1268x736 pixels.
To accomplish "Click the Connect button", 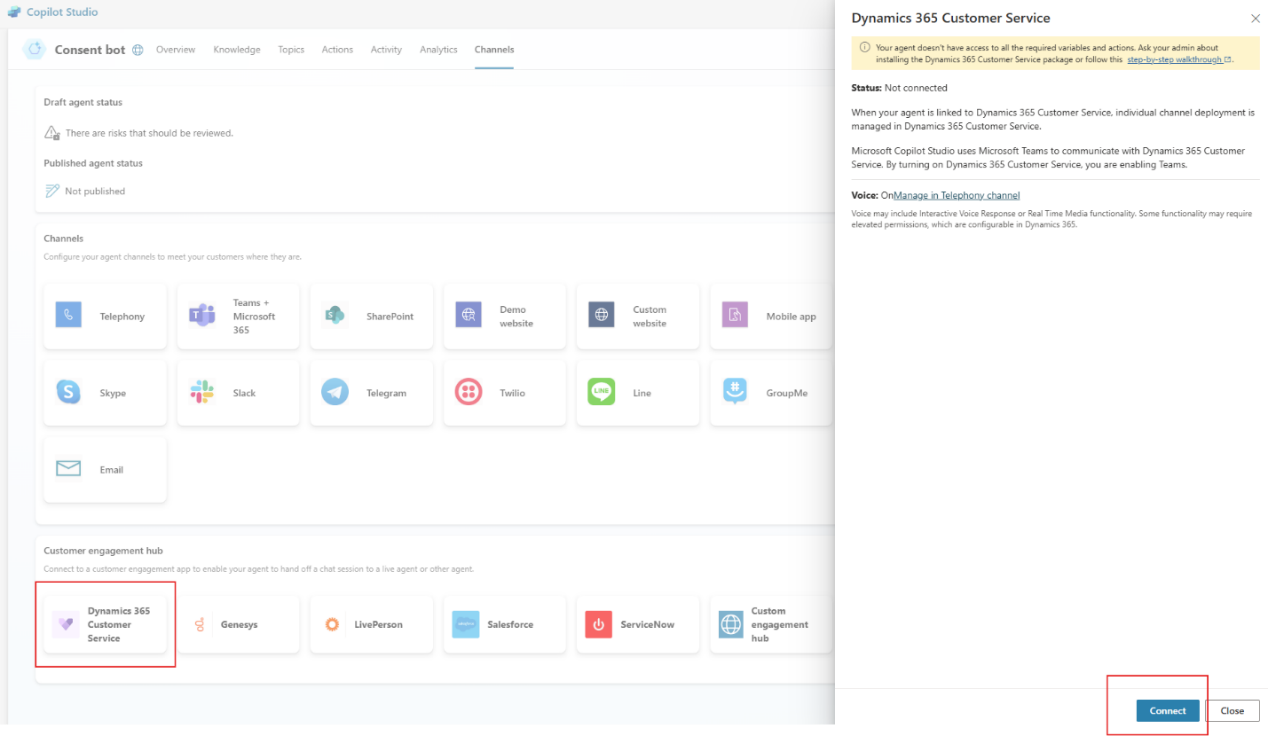I will coord(1168,711).
